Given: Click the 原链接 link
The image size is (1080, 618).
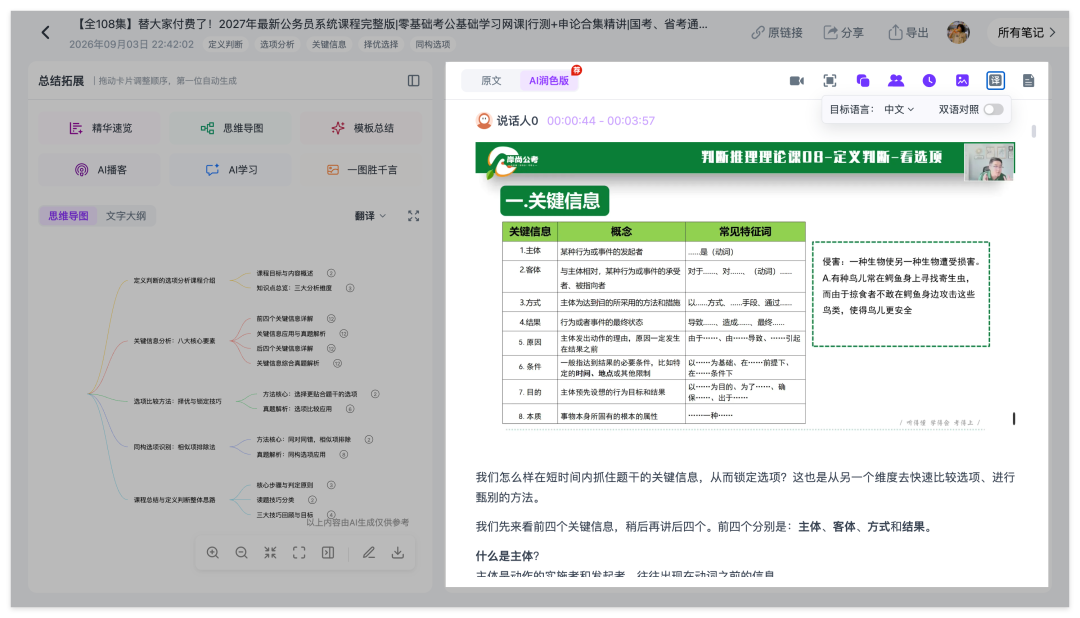Looking at the screenshot, I should point(777,32).
